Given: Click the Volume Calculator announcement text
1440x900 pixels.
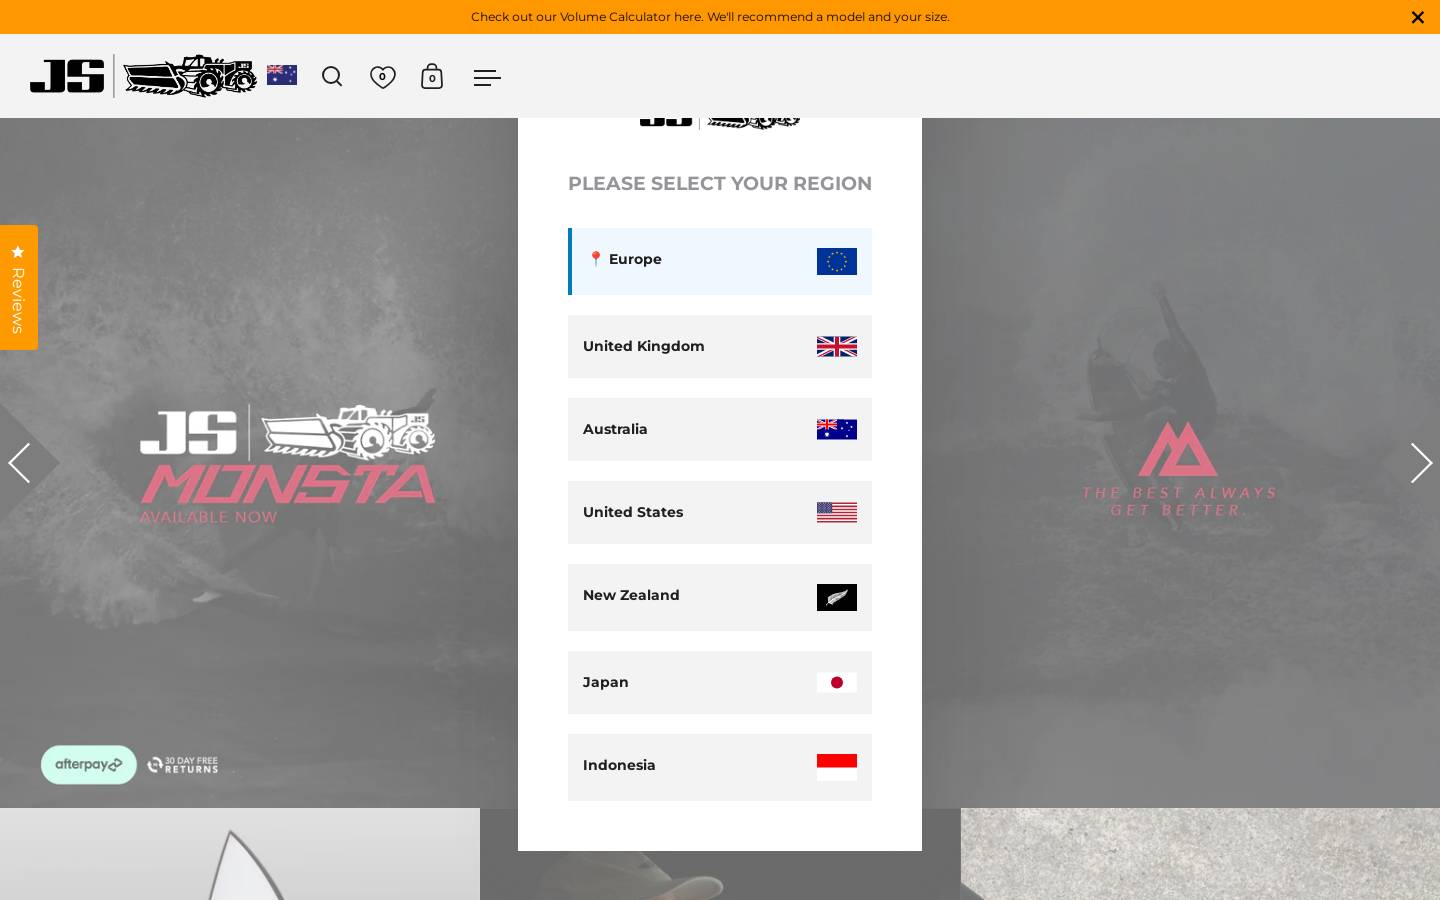Looking at the screenshot, I should click(710, 17).
